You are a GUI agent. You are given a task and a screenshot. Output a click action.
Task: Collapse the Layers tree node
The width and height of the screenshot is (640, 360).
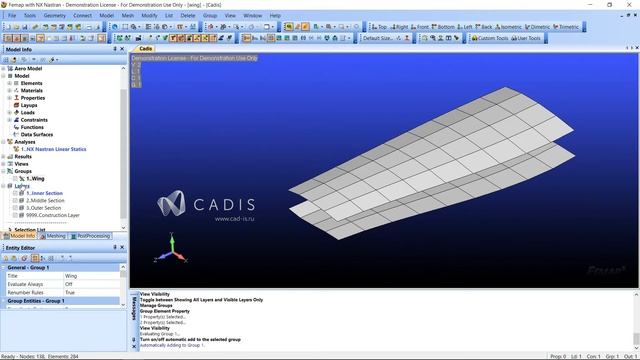pyautogui.click(x=4, y=186)
